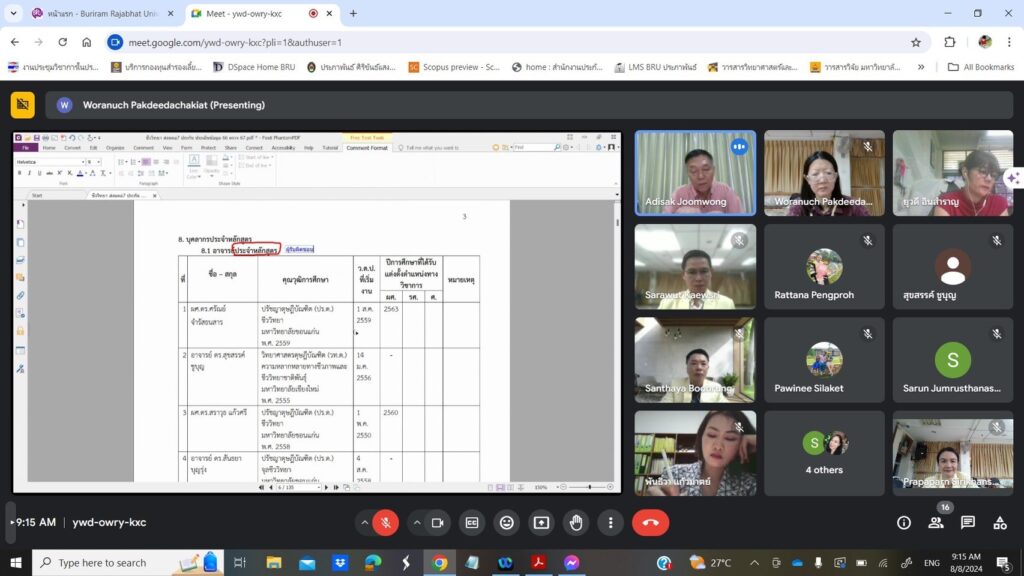The height and width of the screenshot is (576, 1024).
Task: Click the File menu in shared PDF
Action: (x=25, y=148)
